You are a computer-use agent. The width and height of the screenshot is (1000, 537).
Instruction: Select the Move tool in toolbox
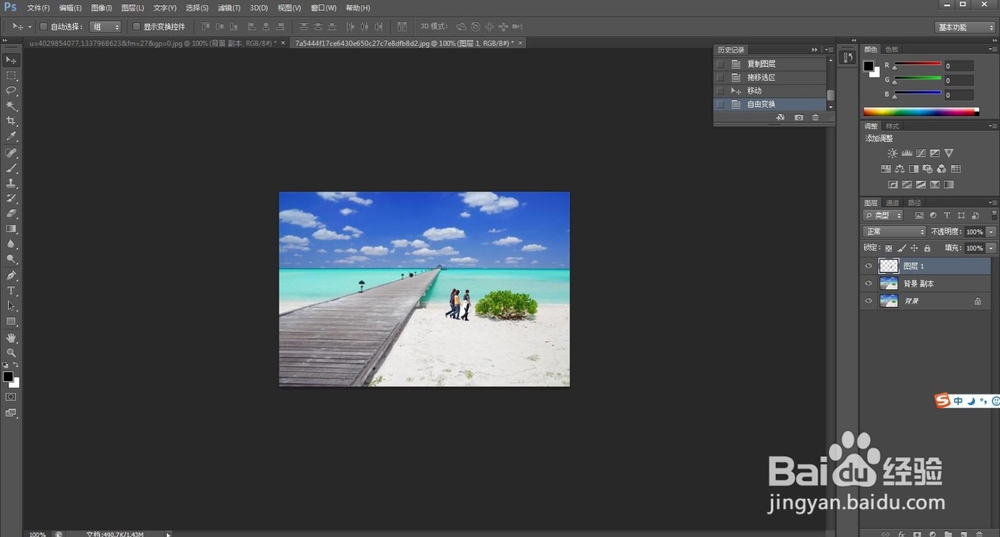11,60
